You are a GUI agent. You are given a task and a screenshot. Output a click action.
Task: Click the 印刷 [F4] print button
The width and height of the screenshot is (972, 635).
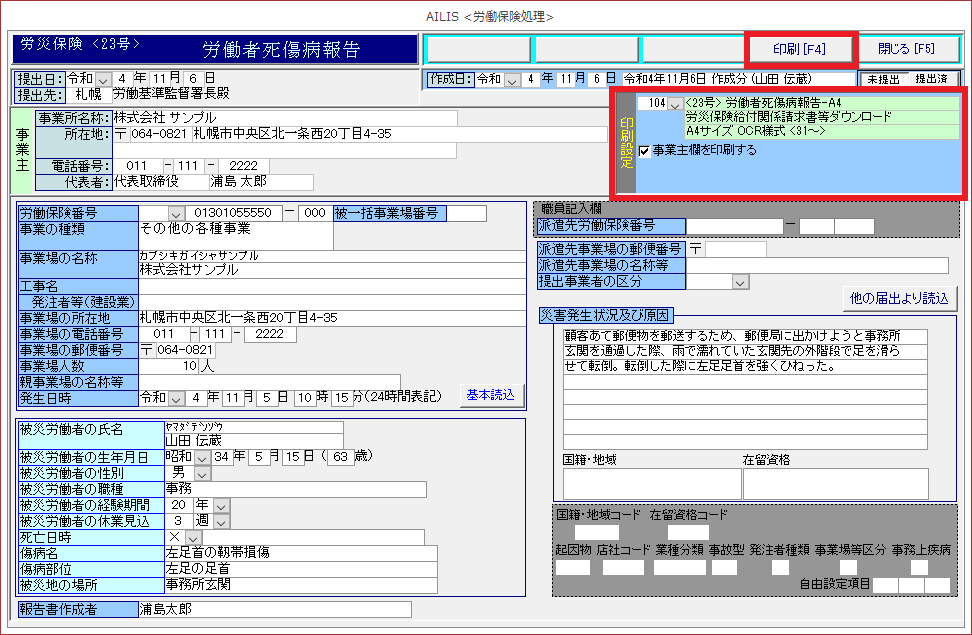[800, 48]
